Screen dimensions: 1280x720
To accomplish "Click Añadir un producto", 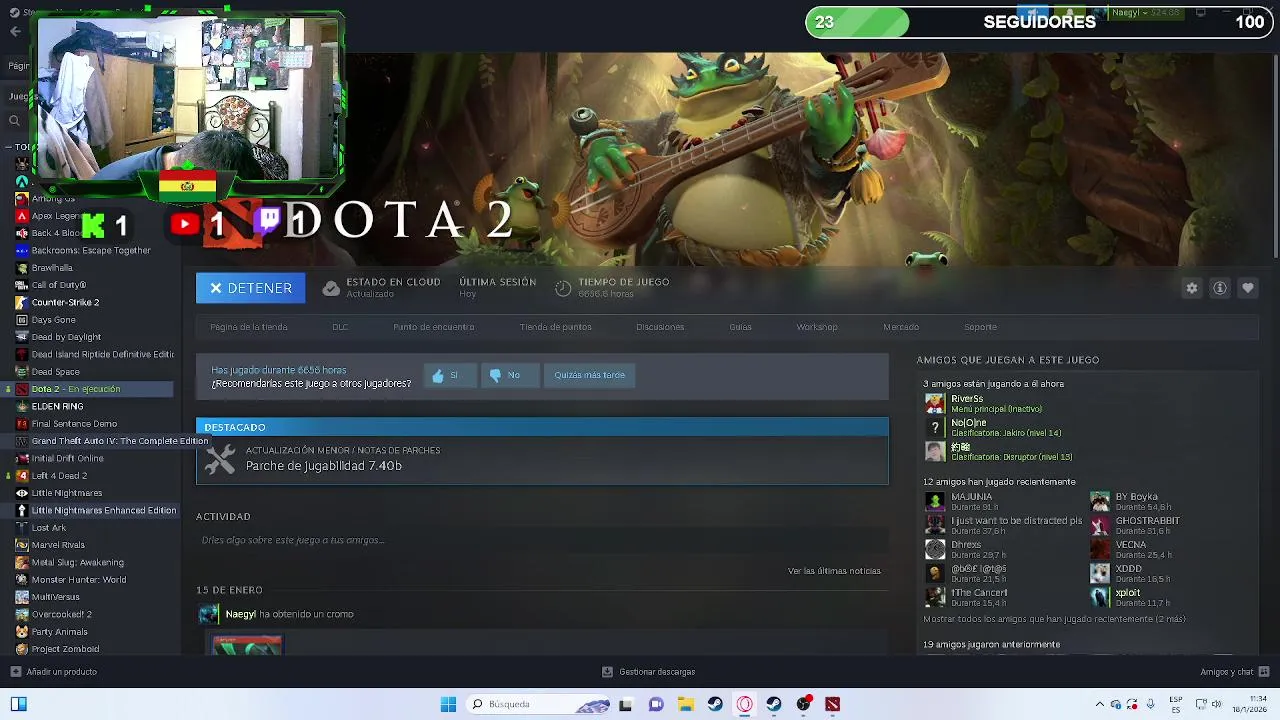I will (x=53, y=672).
